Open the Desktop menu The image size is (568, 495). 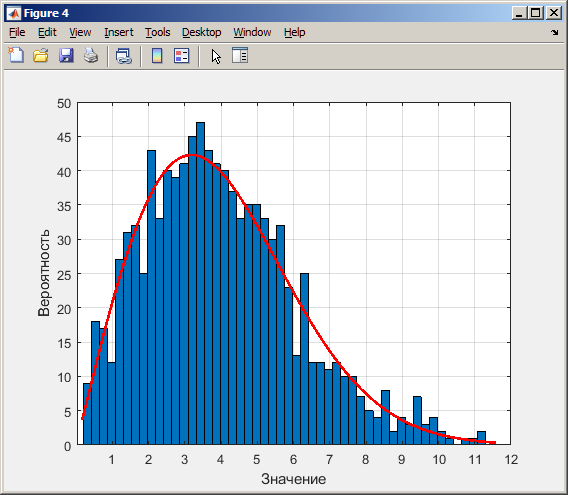coord(201,32)
